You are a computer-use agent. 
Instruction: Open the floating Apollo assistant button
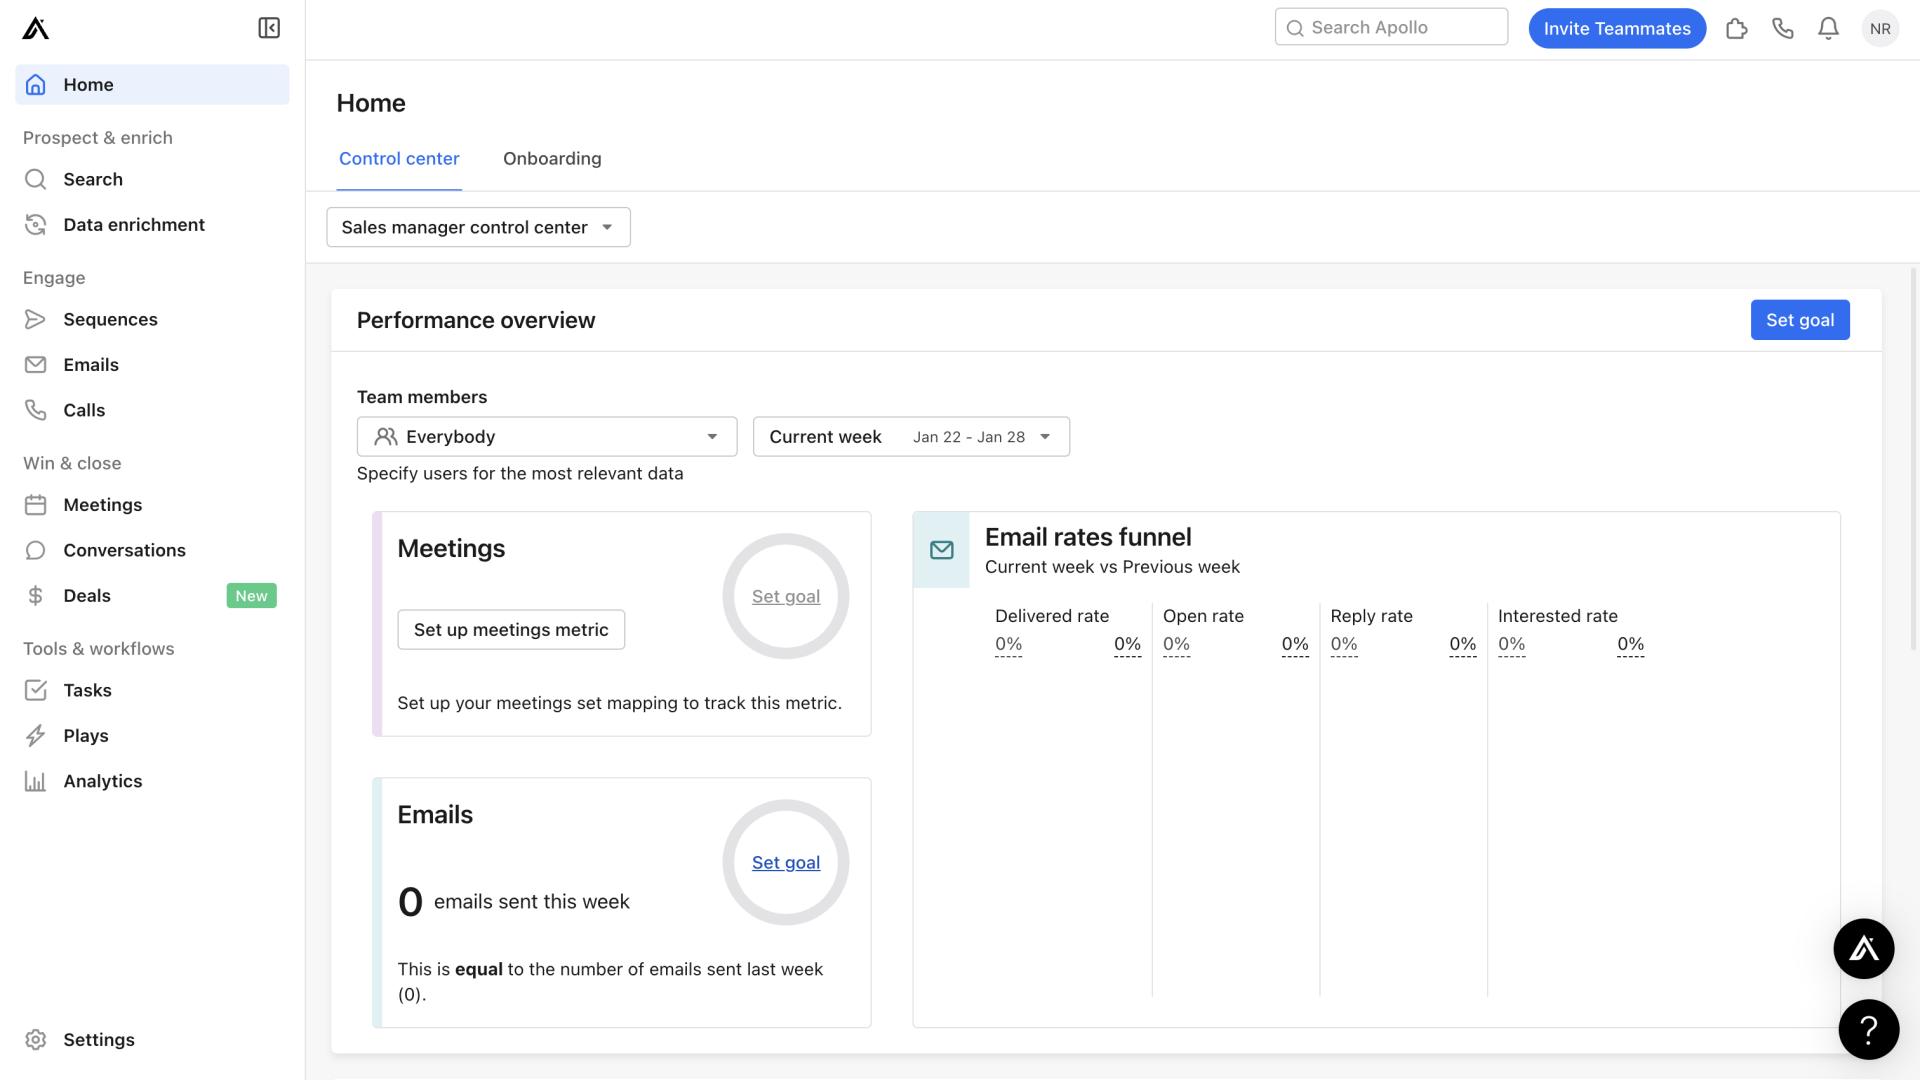tap(1864, 949)
